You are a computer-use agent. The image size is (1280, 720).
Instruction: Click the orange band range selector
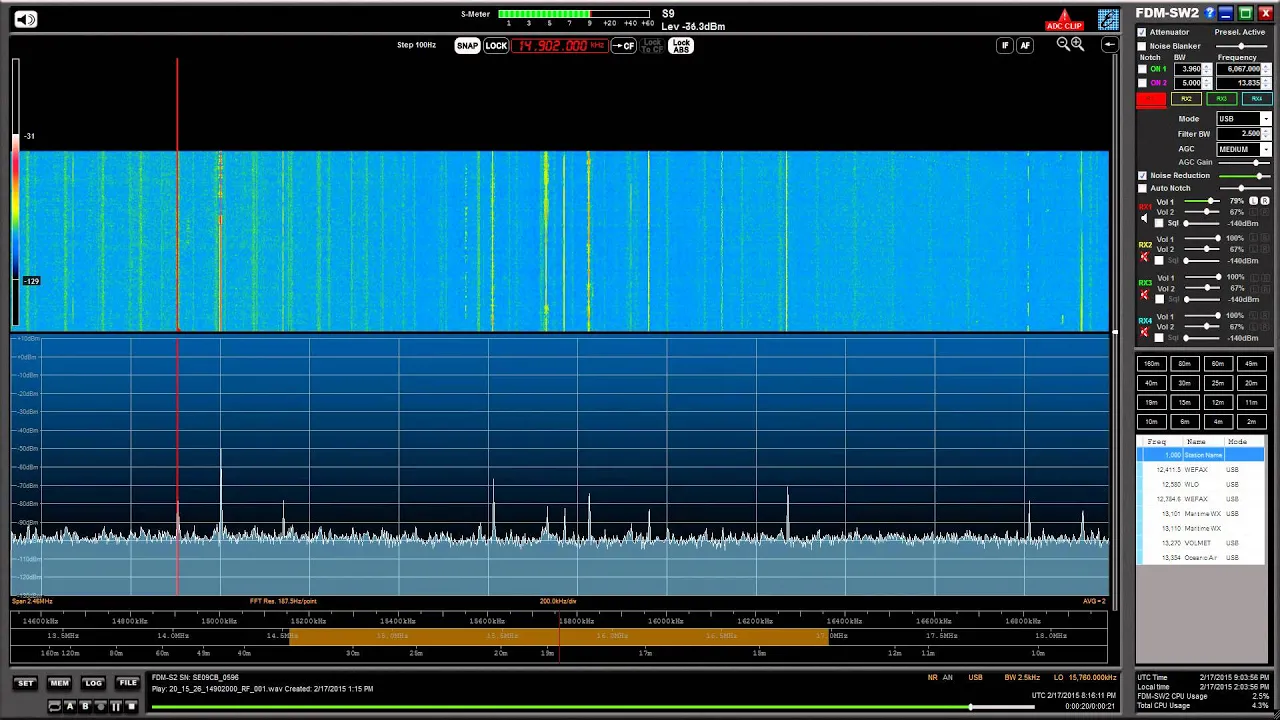pos(557,635)
